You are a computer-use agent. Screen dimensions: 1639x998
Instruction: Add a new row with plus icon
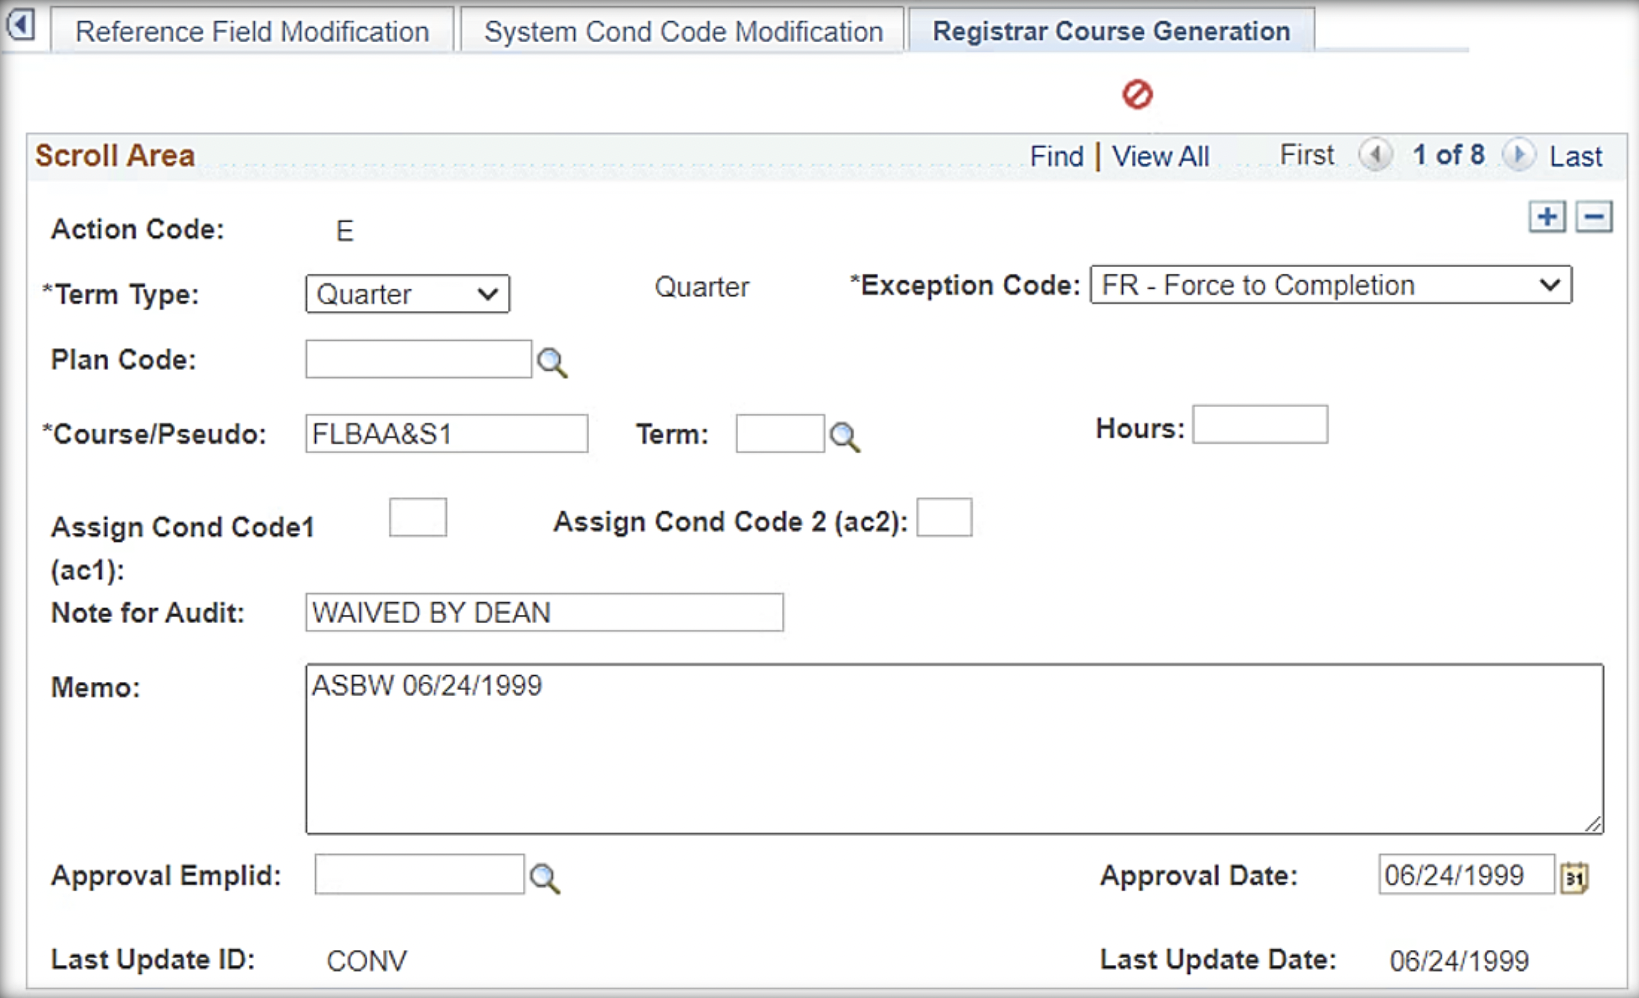click(1546, 217)
